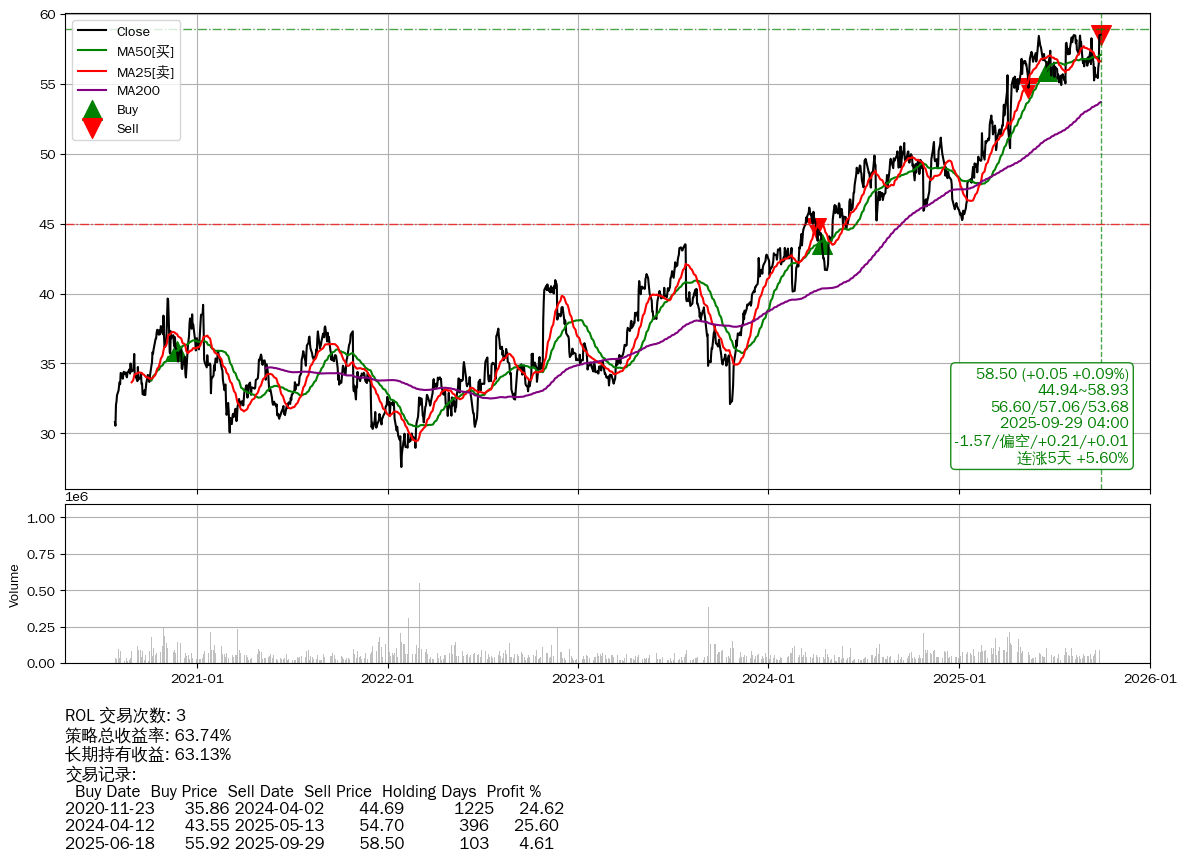Click the purple MA200 line swatch in the legend
Screen dimensions: 1186x861
tap(92, 90)
